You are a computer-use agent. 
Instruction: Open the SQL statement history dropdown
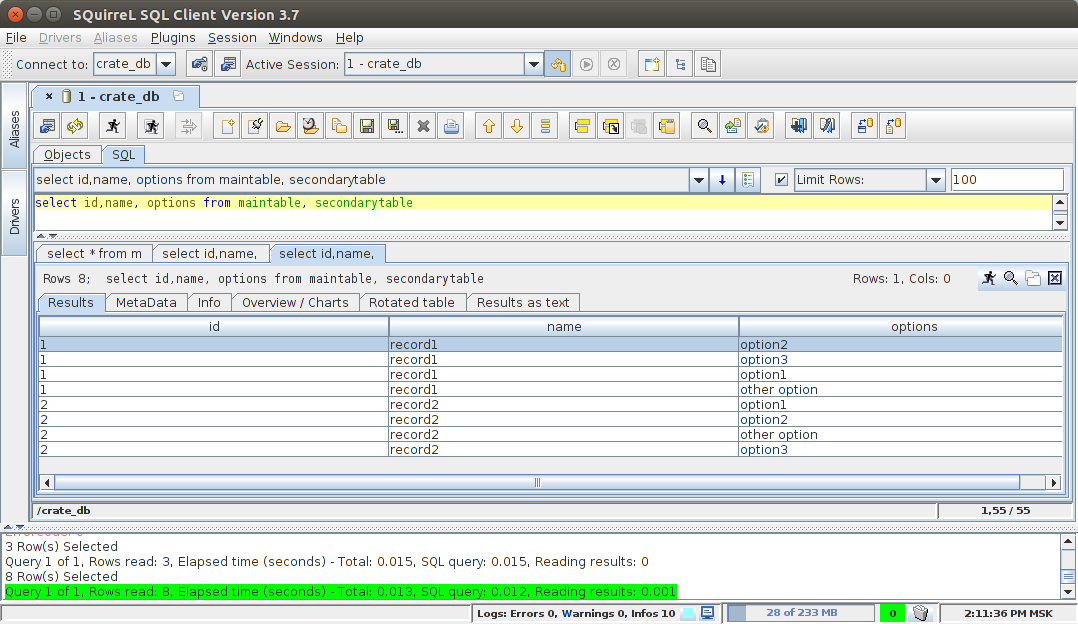click(x=699, y=180)
